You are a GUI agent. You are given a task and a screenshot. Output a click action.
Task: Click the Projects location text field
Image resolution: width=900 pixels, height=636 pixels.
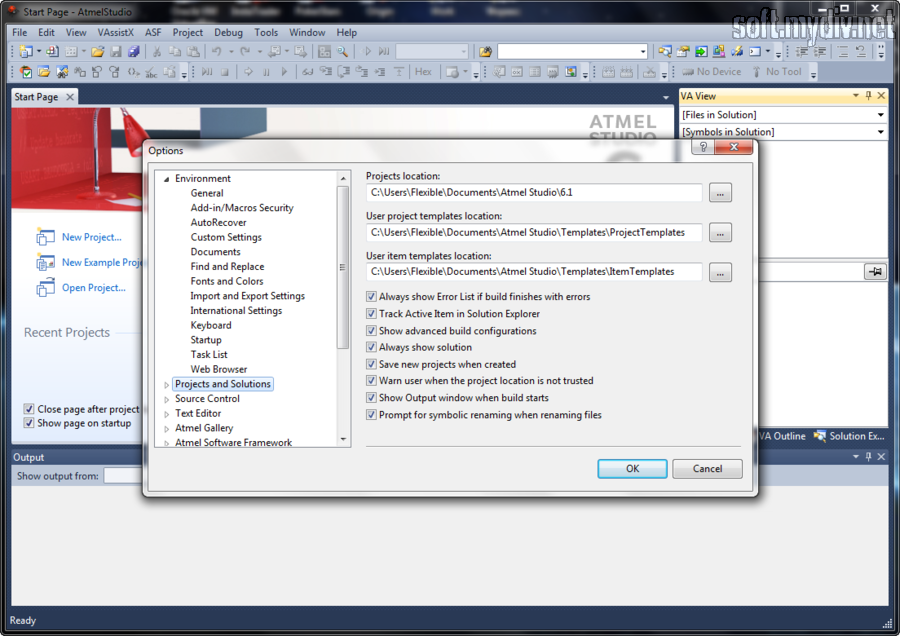click(x=534, y=192)
